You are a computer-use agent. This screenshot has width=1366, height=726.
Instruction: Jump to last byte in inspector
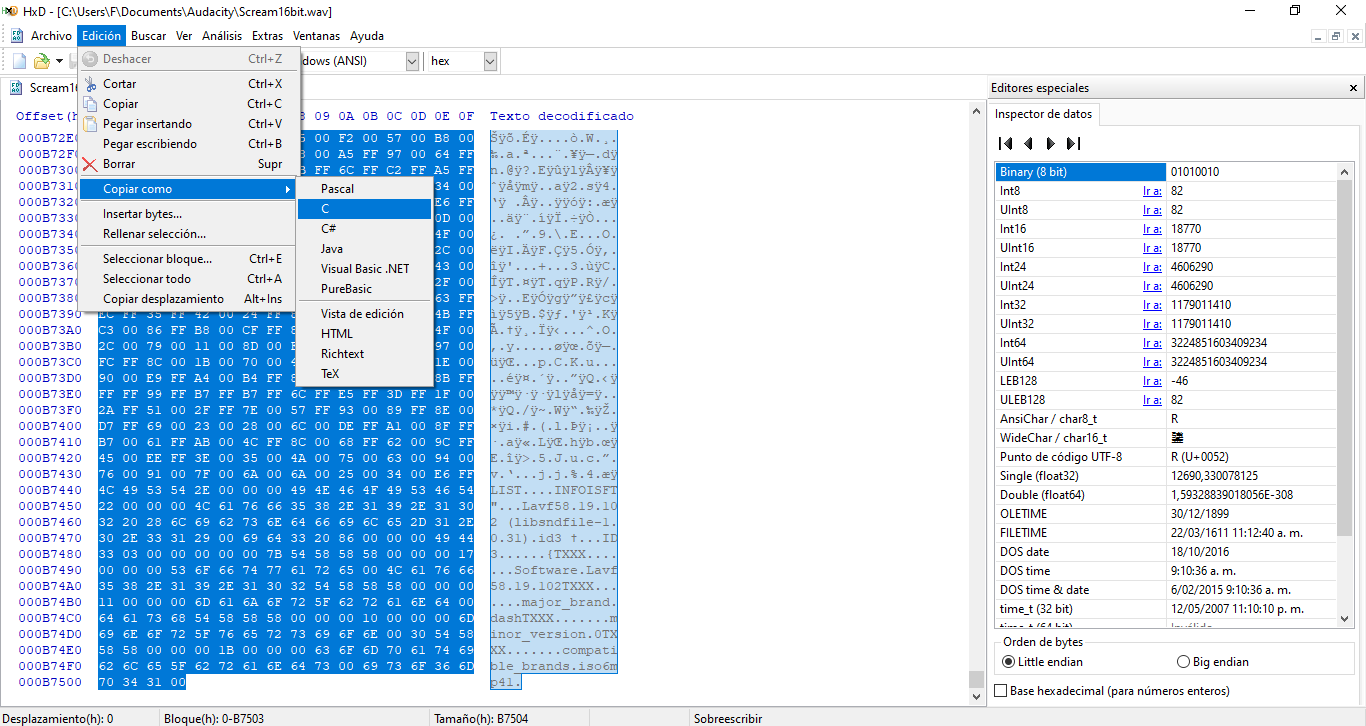[x=1073, y=144]
